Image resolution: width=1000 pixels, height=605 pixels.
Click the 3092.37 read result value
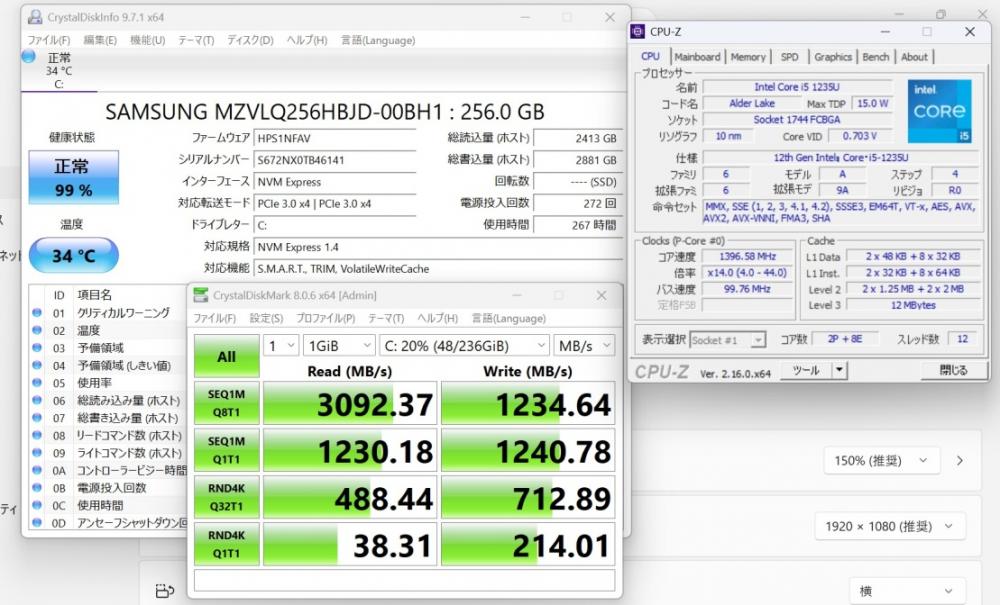(x=349, y=403)
